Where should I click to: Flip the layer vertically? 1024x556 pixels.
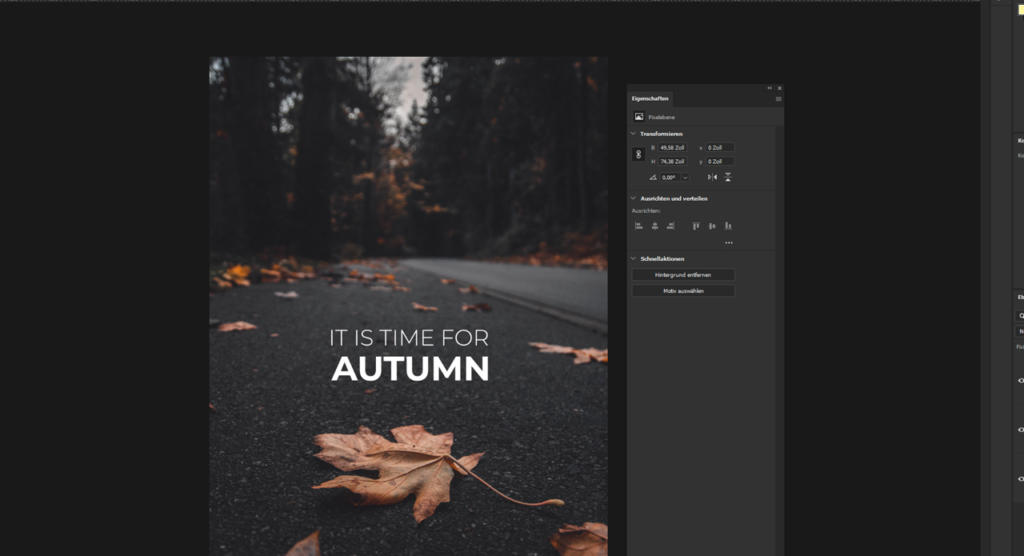tap(728, 177)
